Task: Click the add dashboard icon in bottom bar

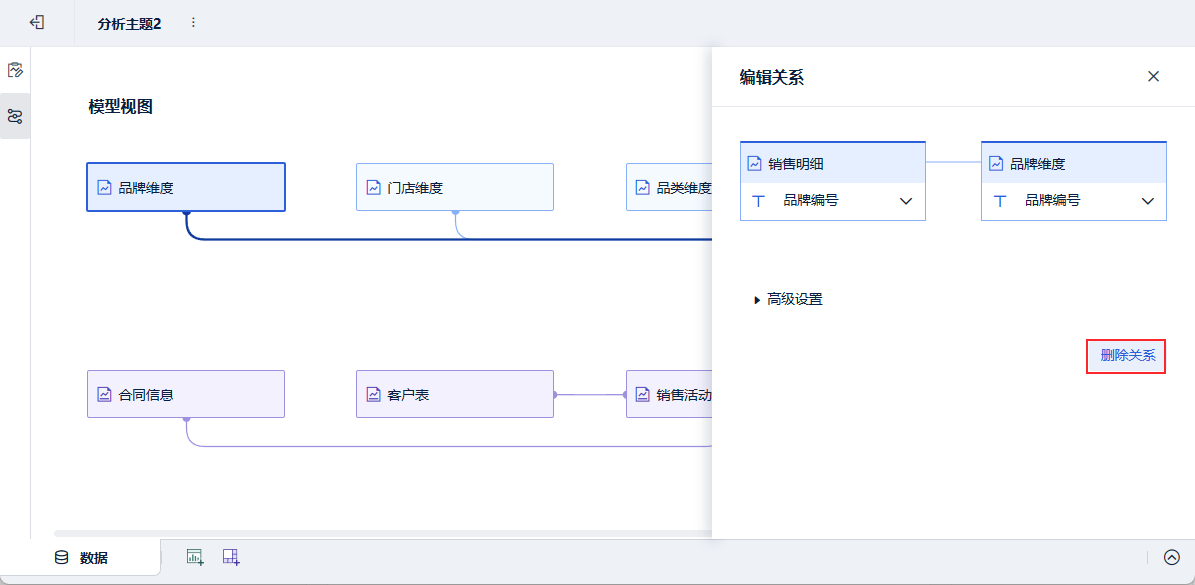Action: tap(231, 557)
